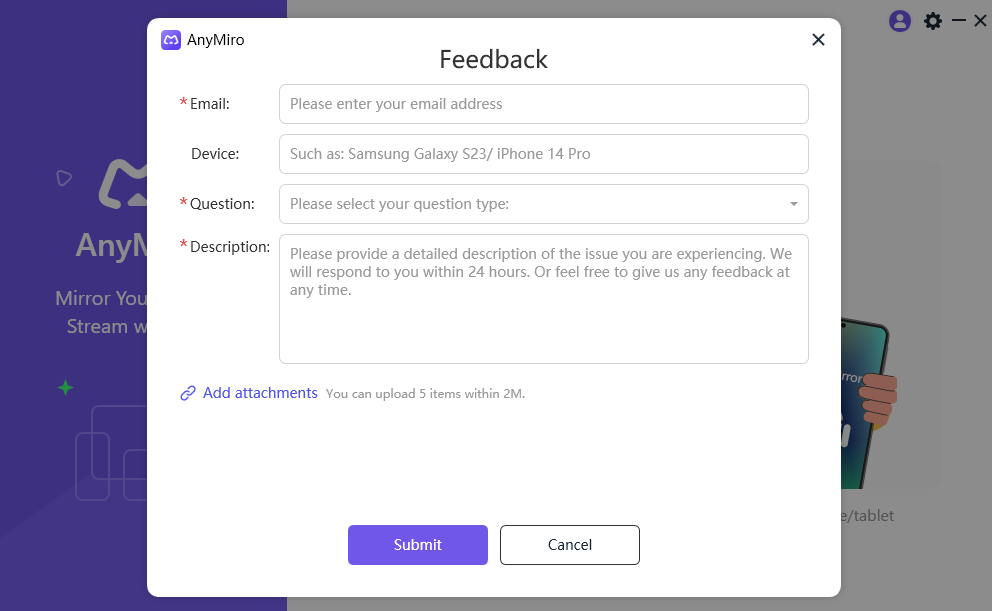Screen dimensions: 992x611
Task: Click 'You can upload 5 items within 2M.' note
Action: [x=425, y=393]
